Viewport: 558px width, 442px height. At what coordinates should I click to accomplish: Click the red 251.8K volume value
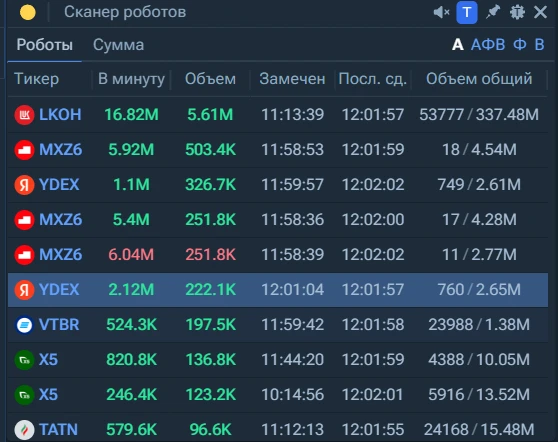210,254
